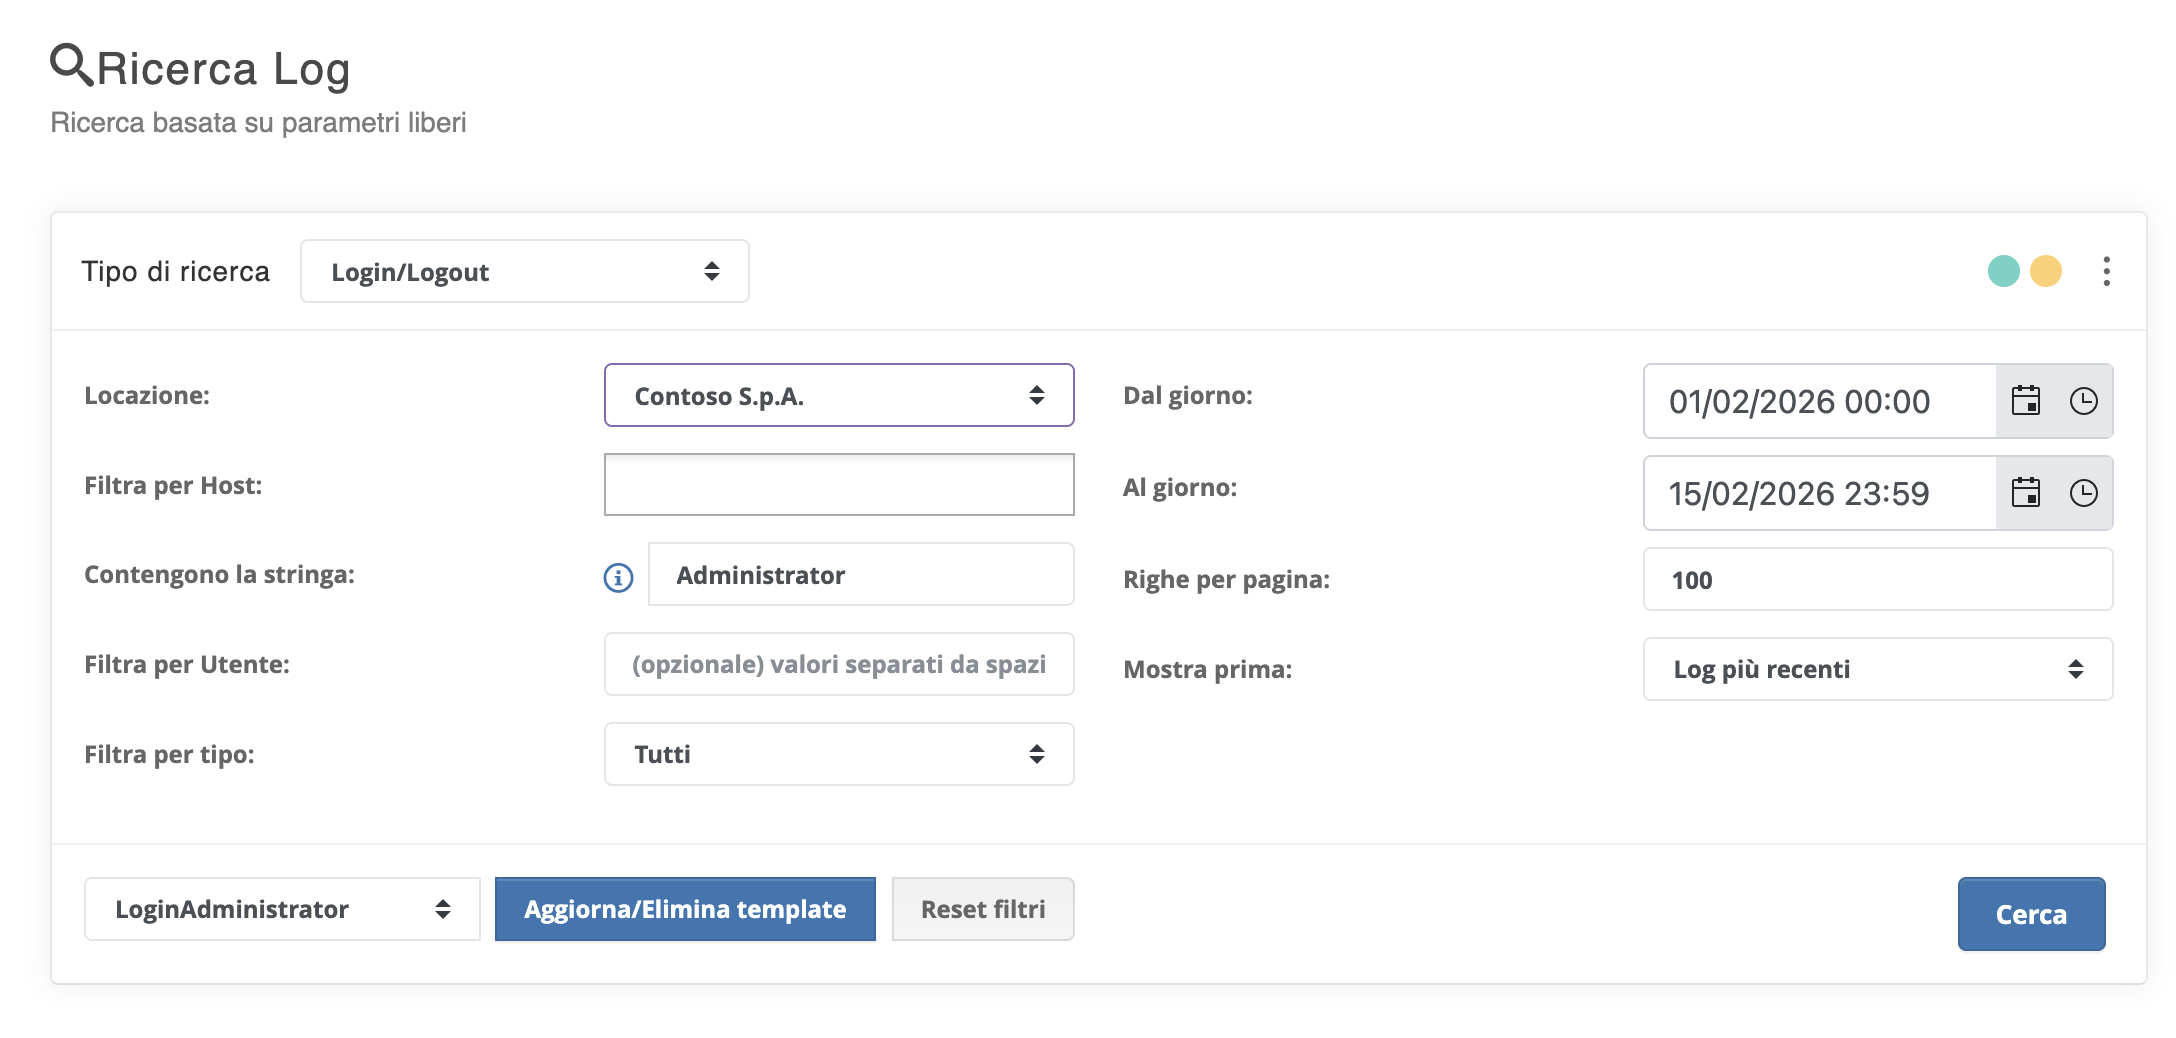Click the yellow status indicator dot

2045,271
